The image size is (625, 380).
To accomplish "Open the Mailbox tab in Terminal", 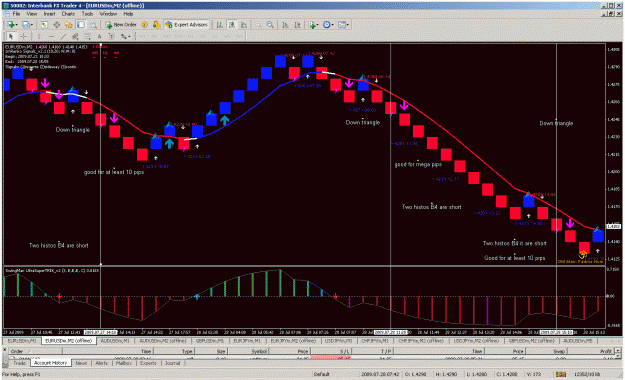I will pos(124,363).
